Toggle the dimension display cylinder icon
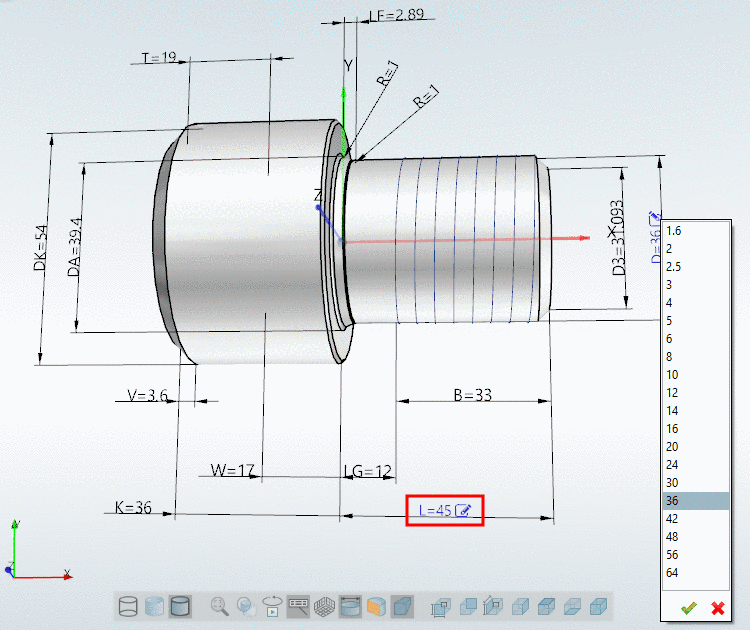Image resolution: width=750 pixels, height=630 pixels. click(350, 607)
